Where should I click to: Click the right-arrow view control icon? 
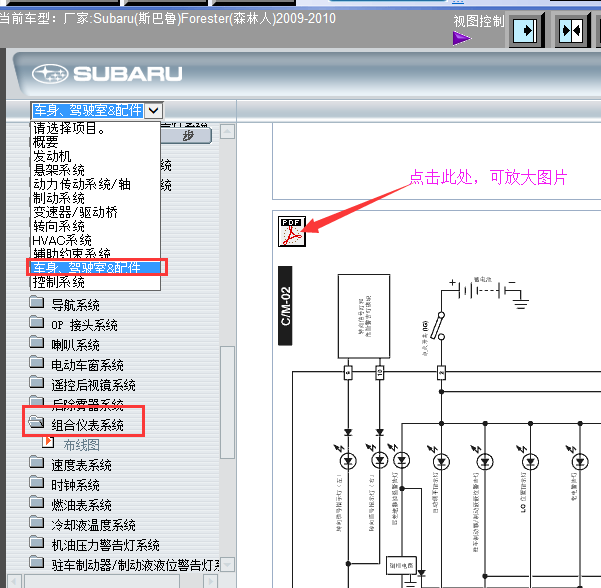pyautogui.click(x=527, y=30)
